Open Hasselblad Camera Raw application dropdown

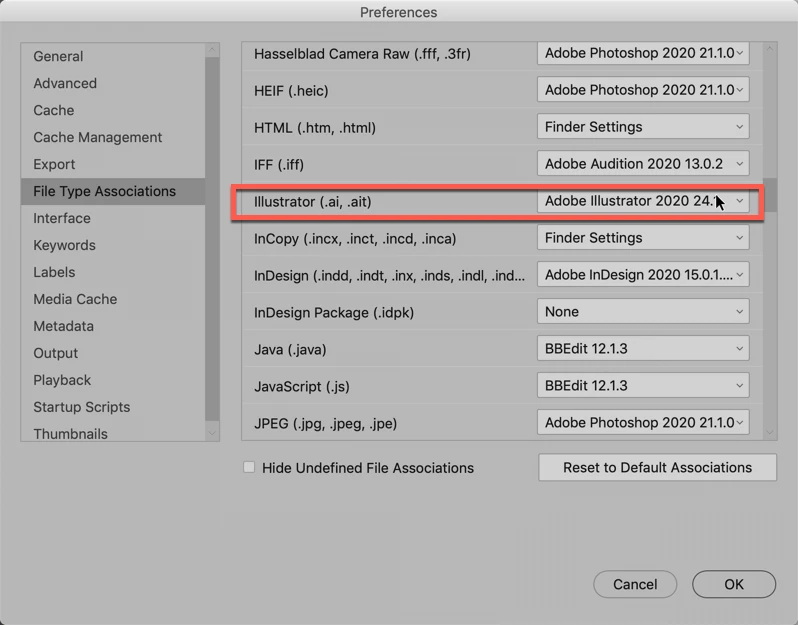coord(643,53)
